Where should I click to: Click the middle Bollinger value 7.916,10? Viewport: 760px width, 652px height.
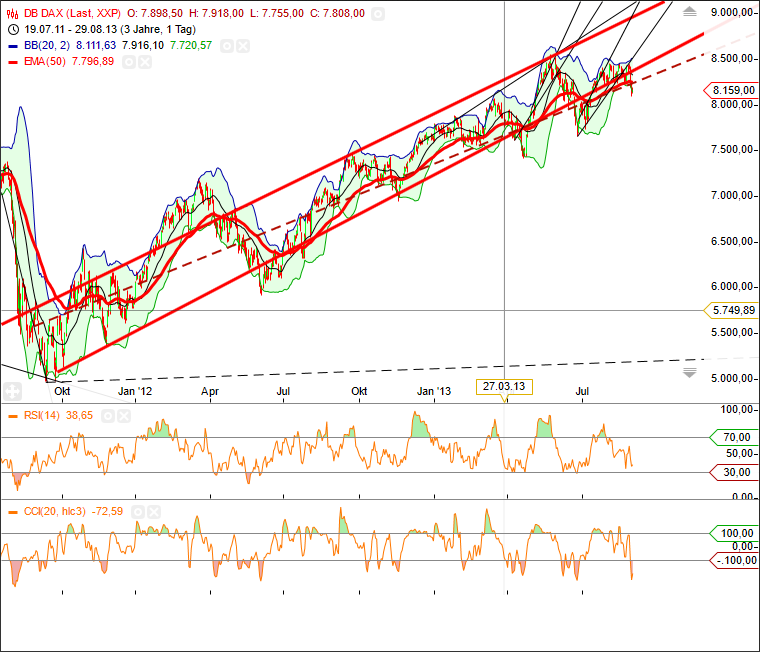pos(143,46)
